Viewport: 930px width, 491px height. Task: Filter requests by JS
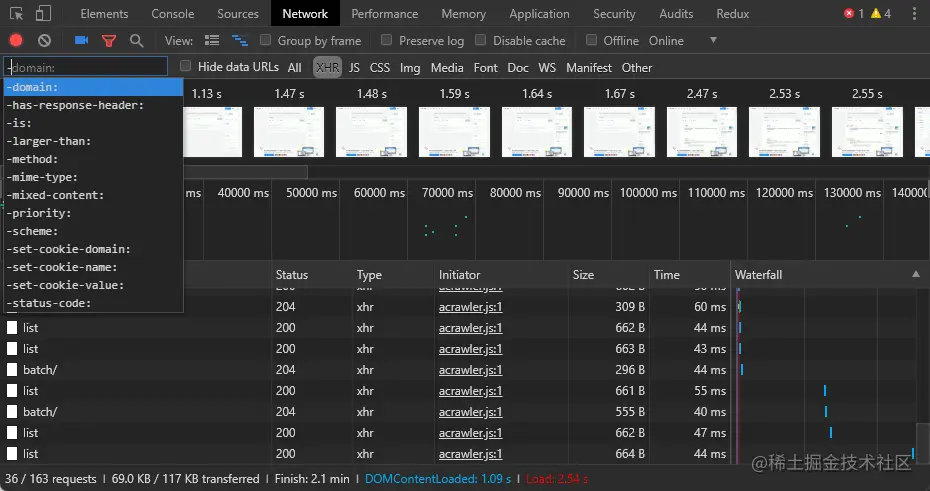[354, 68]
